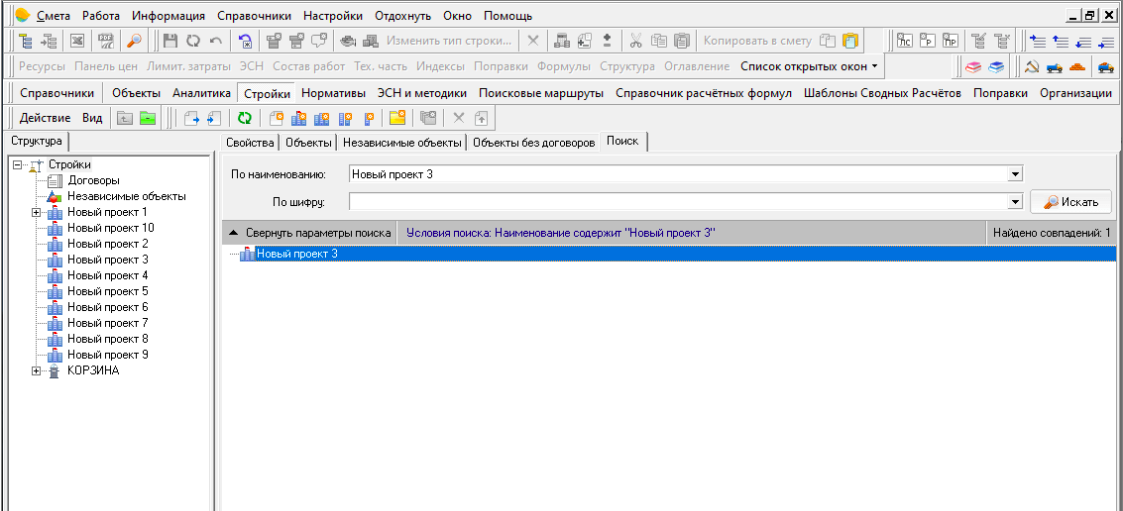Open the Отдохнуть menu
The height and width of the screenshot is (511, 1123).
pos(403,16)
